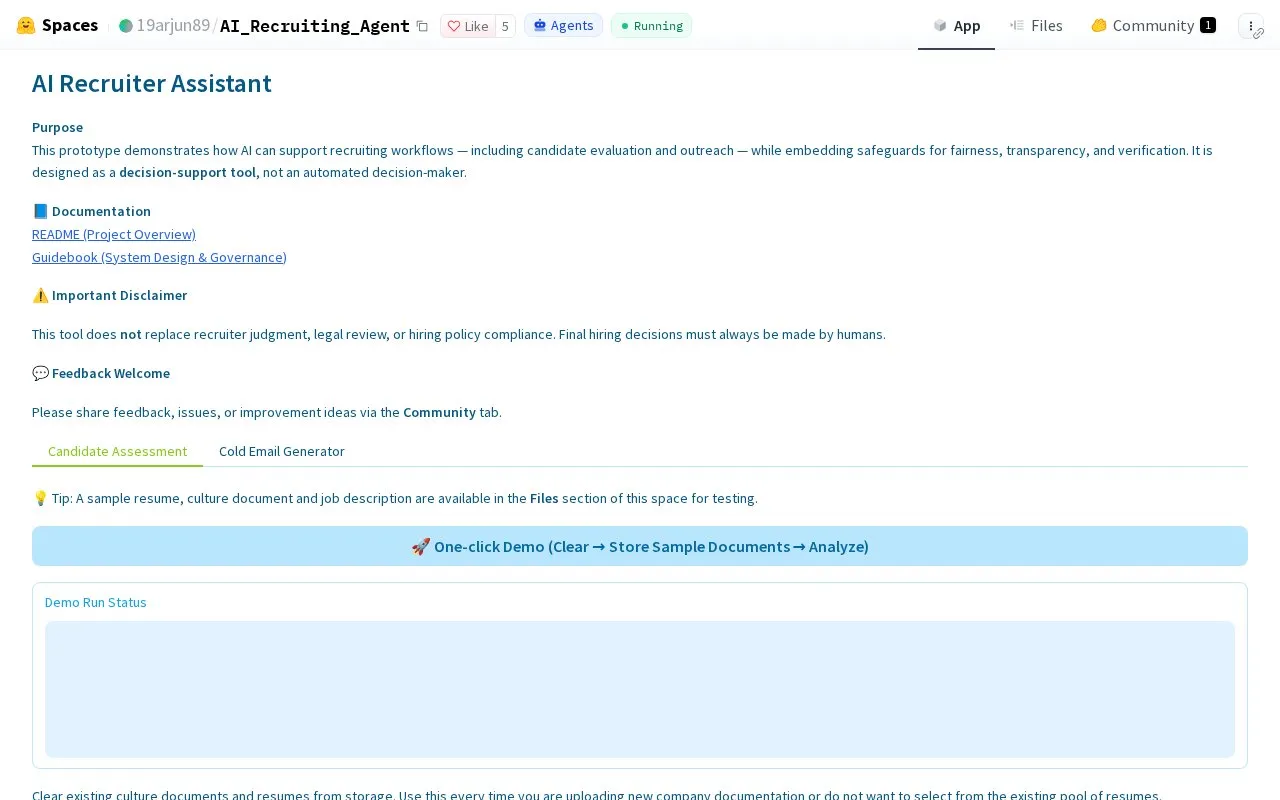The width and height of the screenshot is (1280, 800).
Task: Click the Demo Run Status label
Action: 96,602
